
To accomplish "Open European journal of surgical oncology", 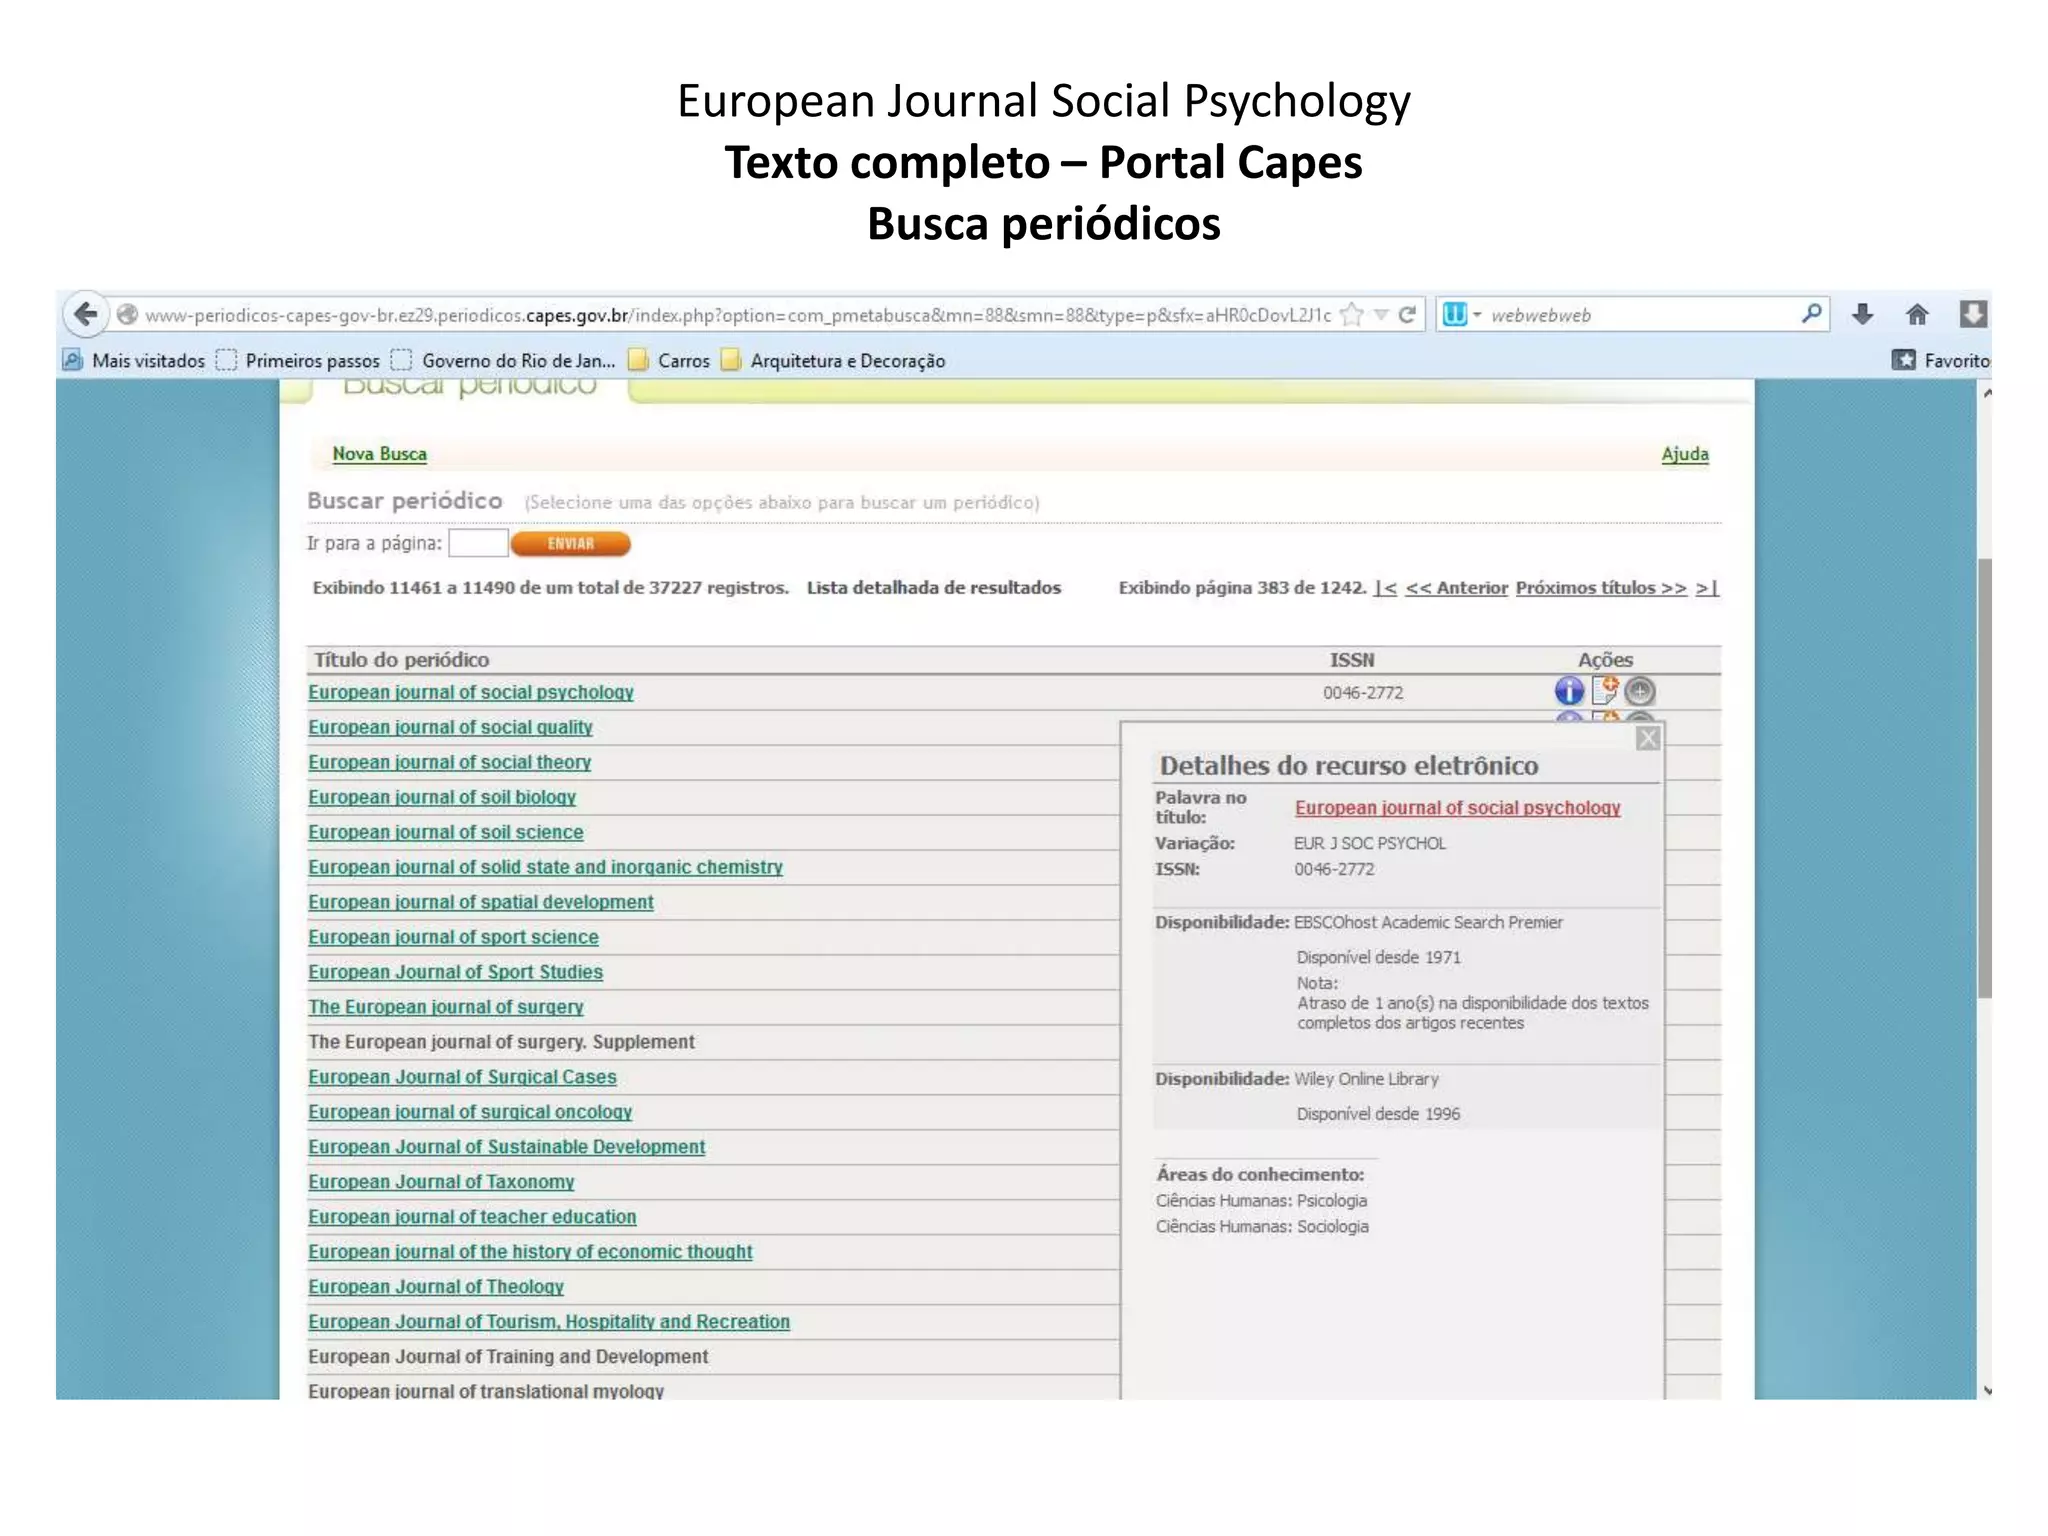I will click(x=470, y=1113).
